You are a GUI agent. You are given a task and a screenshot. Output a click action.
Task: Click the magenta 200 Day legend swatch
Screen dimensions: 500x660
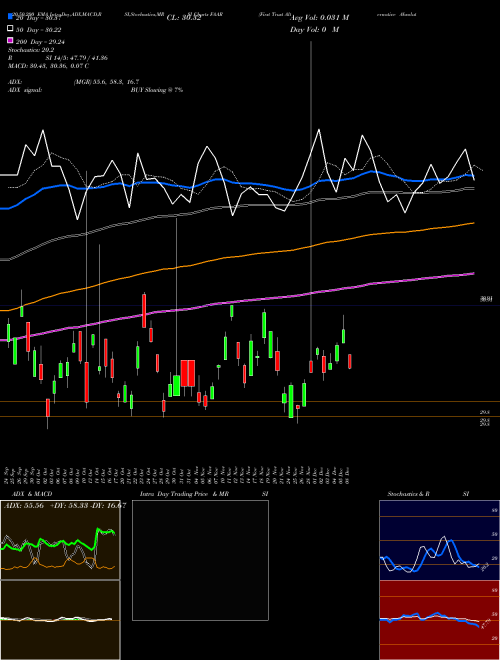10,40
